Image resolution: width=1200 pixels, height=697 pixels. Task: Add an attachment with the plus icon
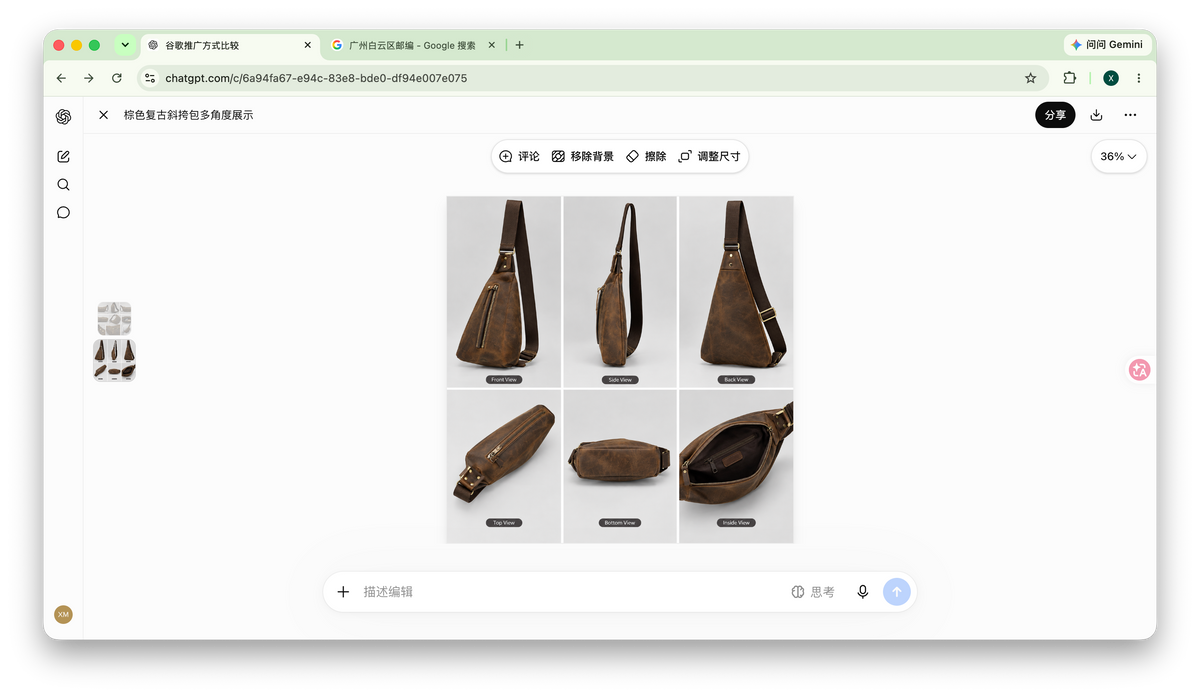(x=343, y=592)
